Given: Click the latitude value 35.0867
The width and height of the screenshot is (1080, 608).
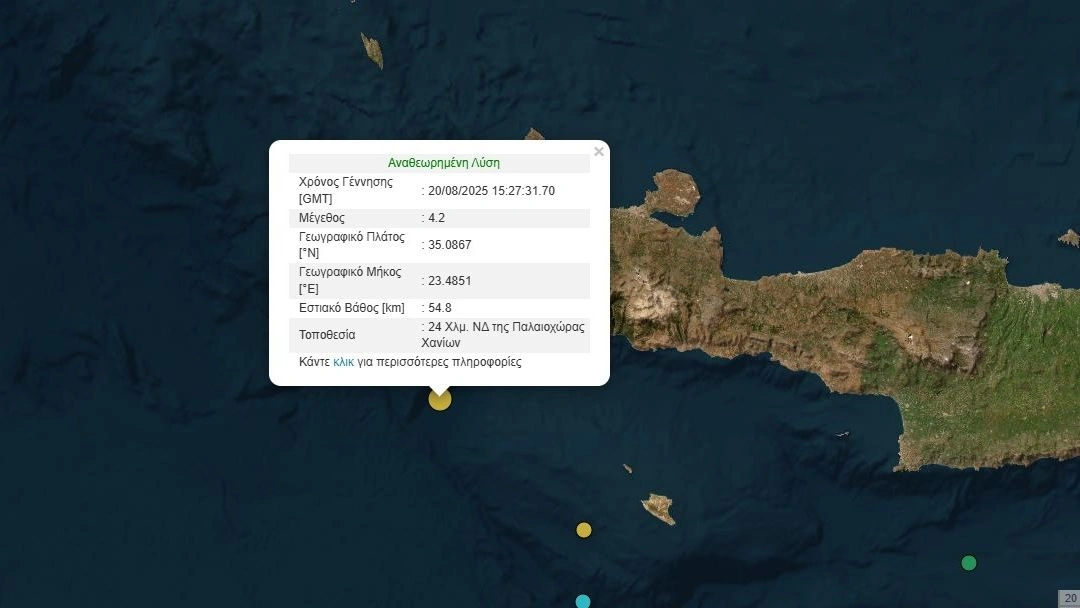Looking at the screenshot, I should click(449, 245).
